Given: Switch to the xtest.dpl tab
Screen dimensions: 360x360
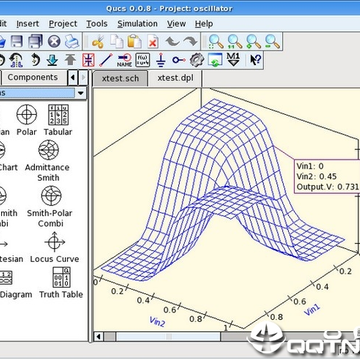Looking at the screenshot, I should pyautogui.click(x=175, y=79).
